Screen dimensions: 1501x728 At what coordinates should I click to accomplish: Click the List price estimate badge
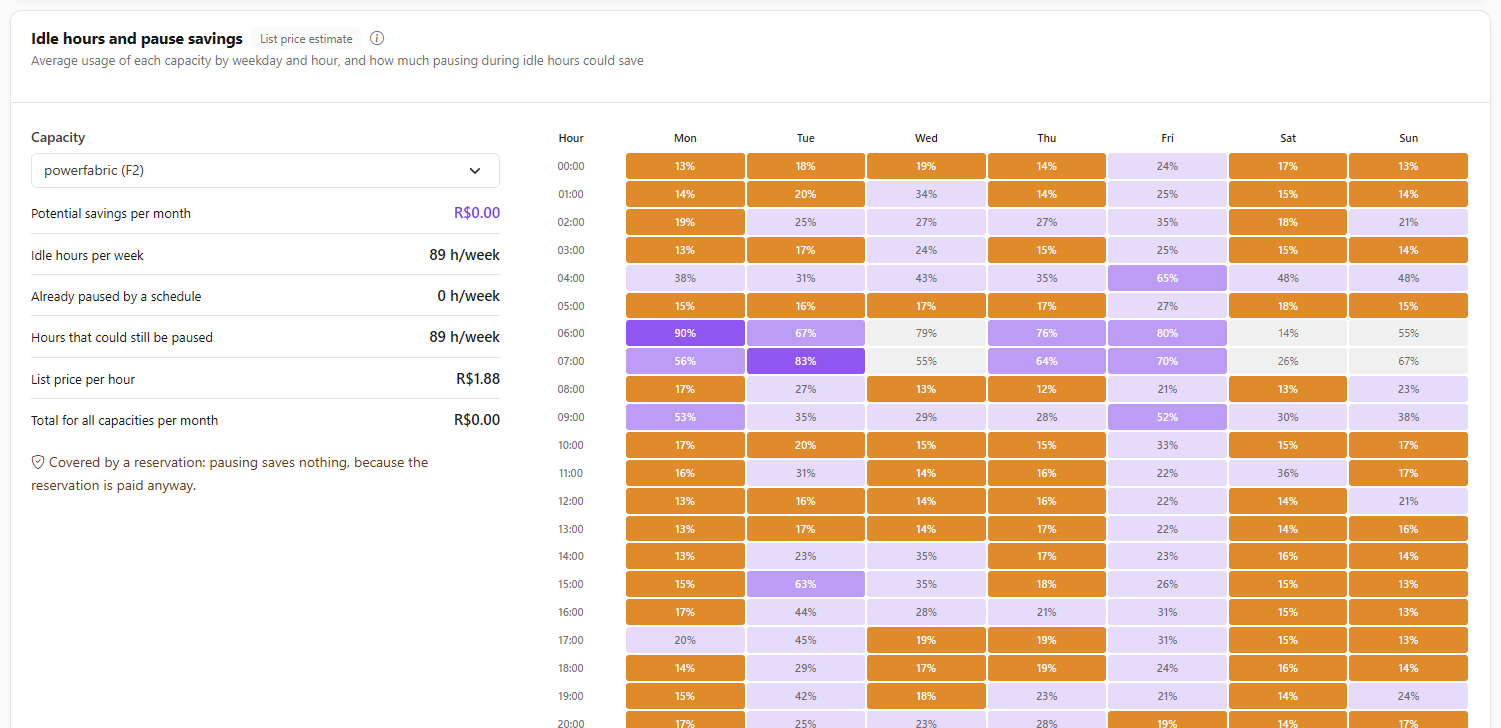306,39
